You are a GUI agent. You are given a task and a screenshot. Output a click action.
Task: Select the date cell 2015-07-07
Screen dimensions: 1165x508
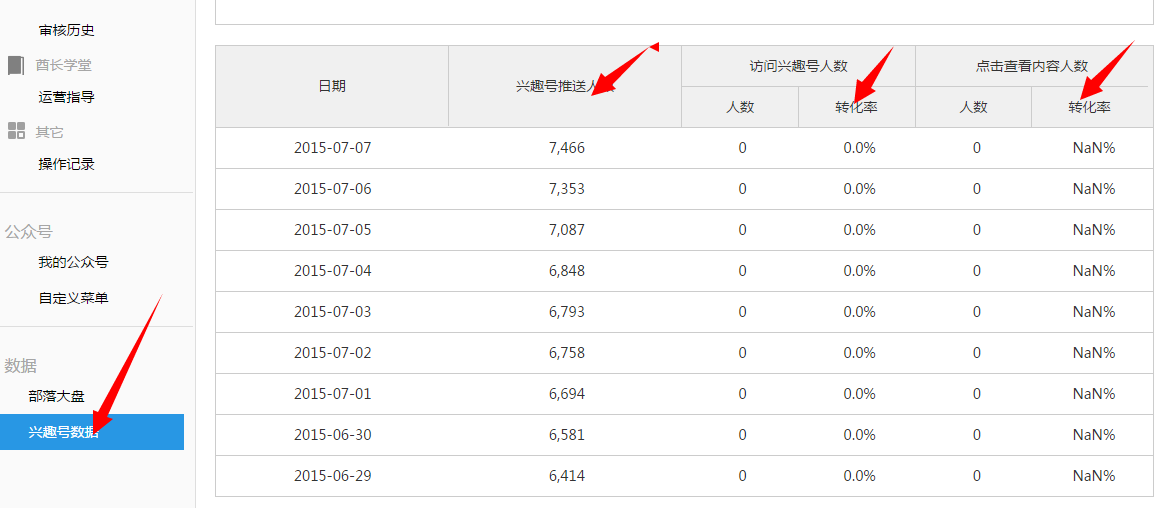point(332,148)
